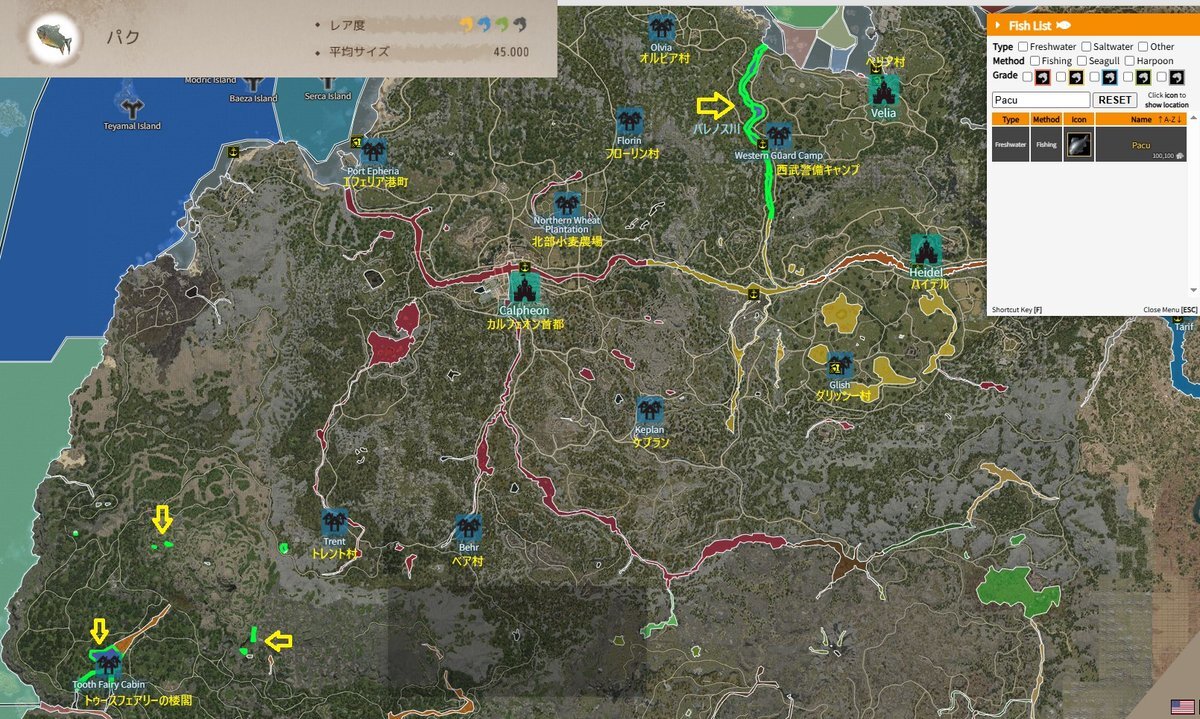Click the green-bordered grade fish icon

point(1144,76)
